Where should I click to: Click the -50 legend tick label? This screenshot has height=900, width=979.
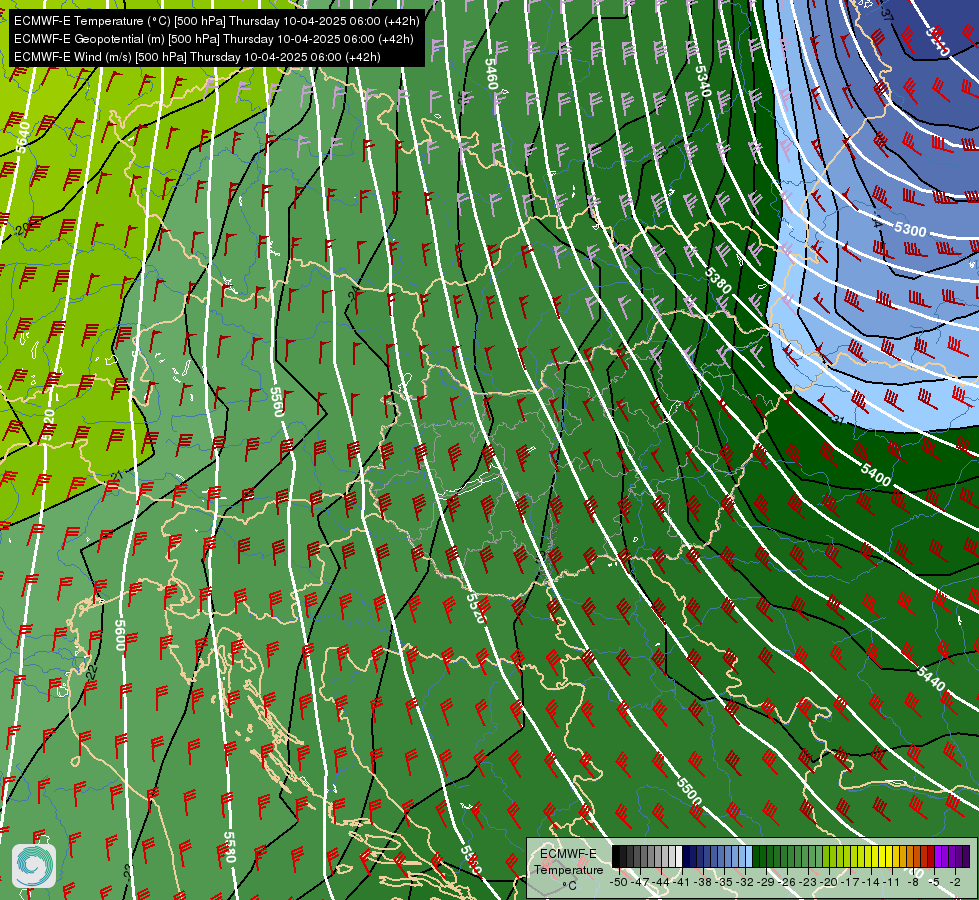[x=619, y=882]
